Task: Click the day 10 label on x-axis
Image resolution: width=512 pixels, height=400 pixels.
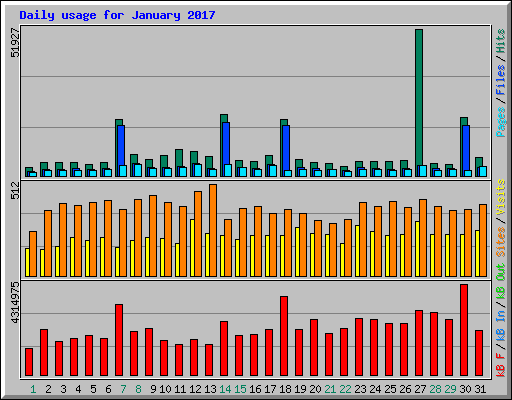Action: (x=165, y=389)
